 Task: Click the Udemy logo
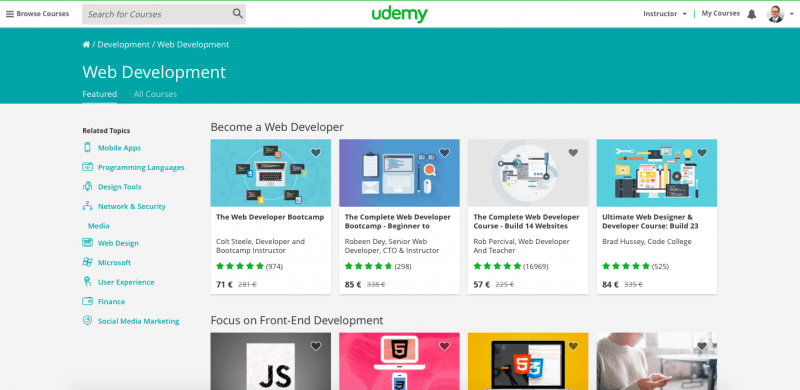pos(399,14)
